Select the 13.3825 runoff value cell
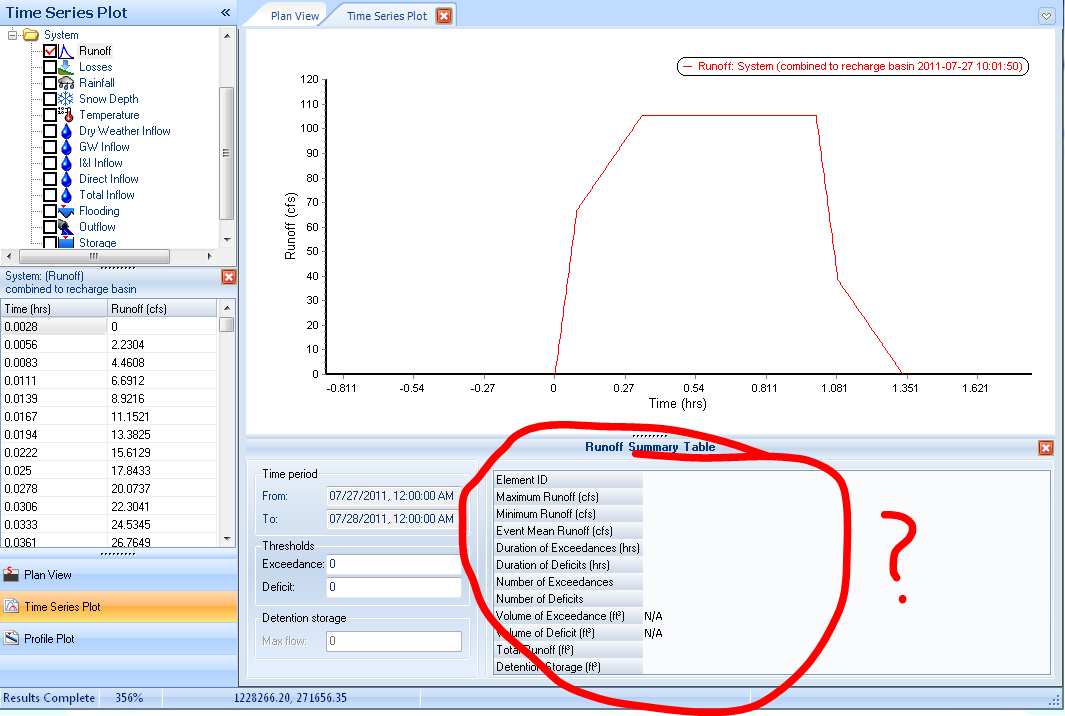1065x716 pixels. (163, 435)
